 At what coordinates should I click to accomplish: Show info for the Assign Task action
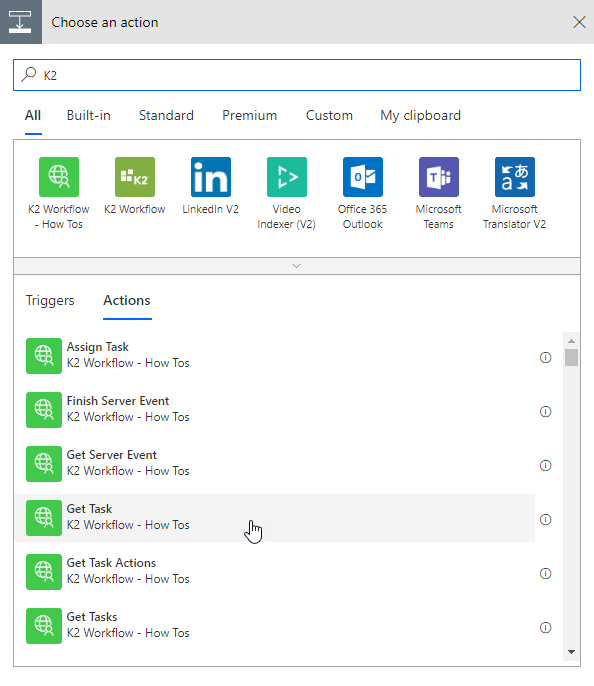click(x=545, y=357)
